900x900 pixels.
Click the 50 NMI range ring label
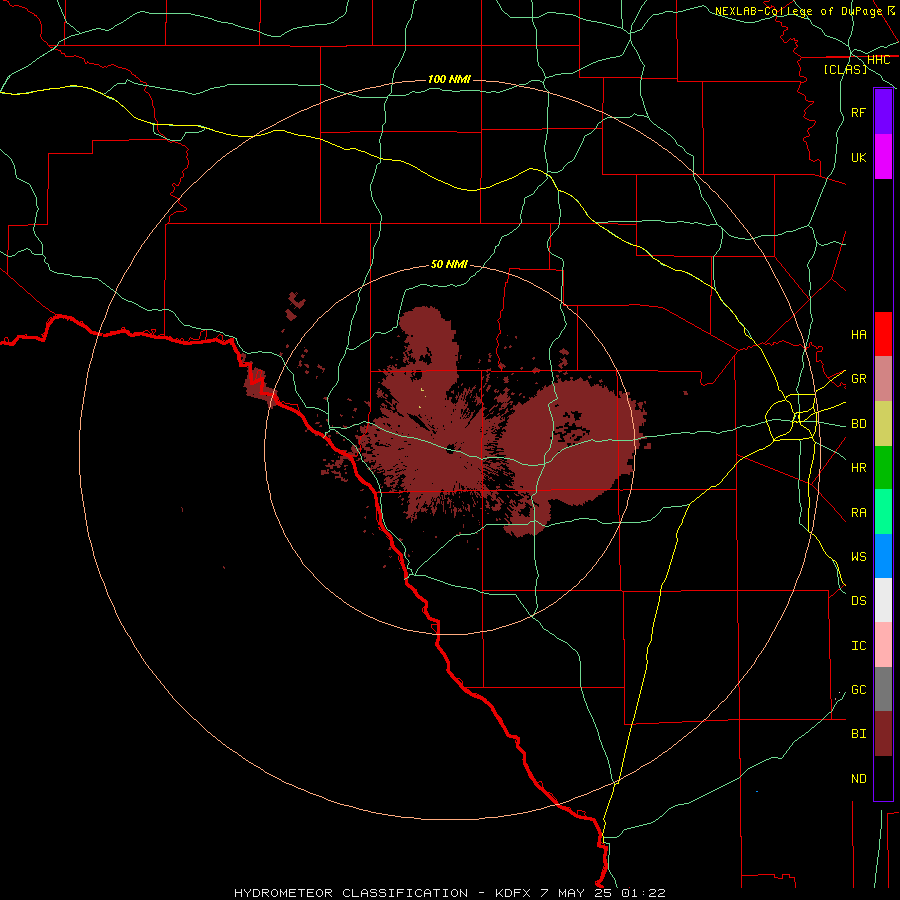449,264
